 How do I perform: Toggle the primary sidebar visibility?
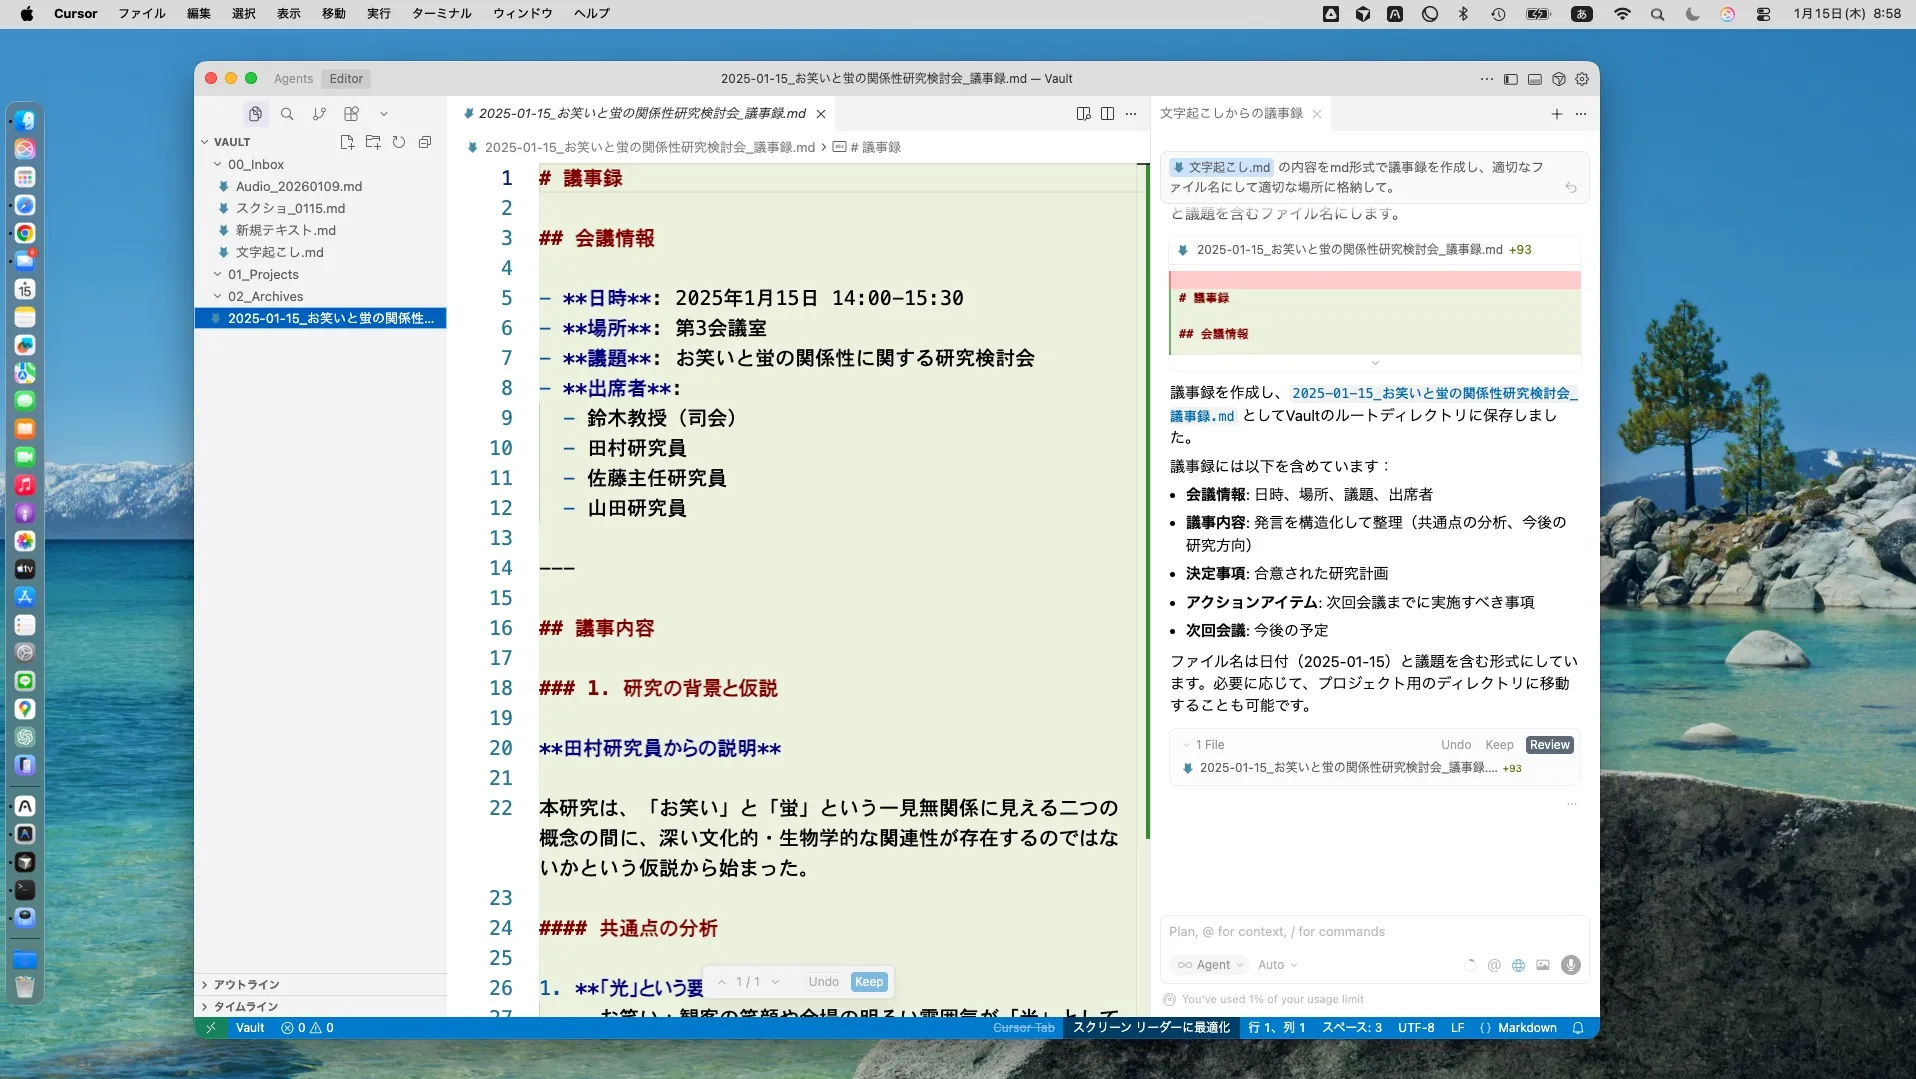pyautogui.click(x=1511, y=80)
